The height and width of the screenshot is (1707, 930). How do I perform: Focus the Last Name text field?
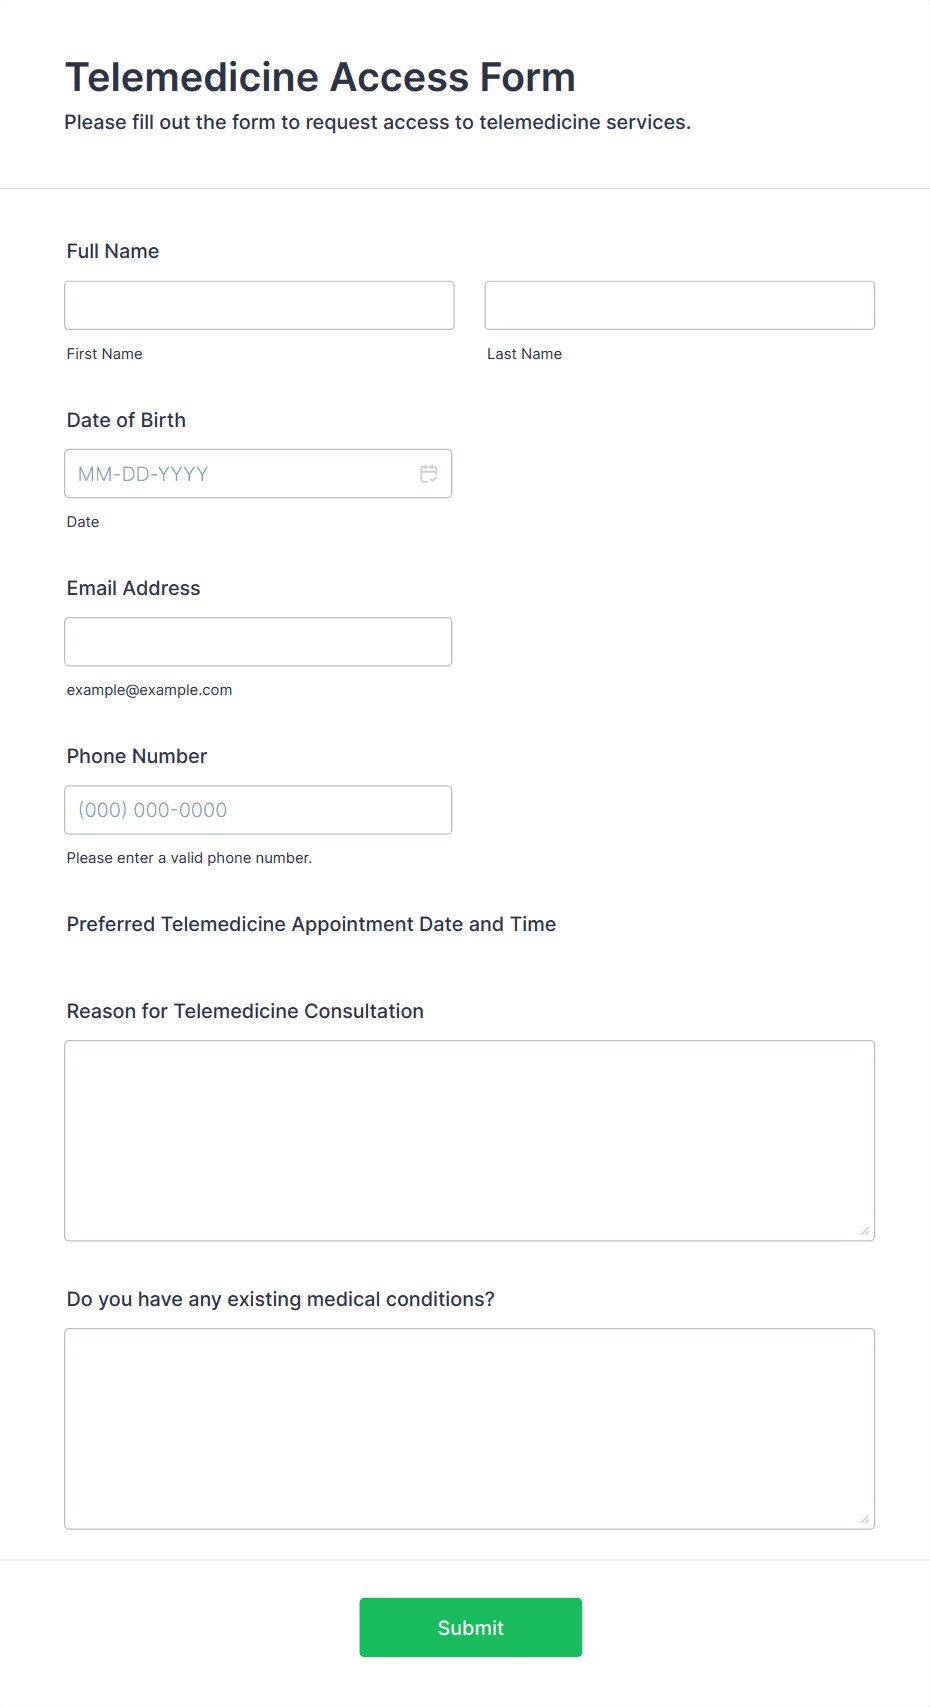tap(680, 305)
